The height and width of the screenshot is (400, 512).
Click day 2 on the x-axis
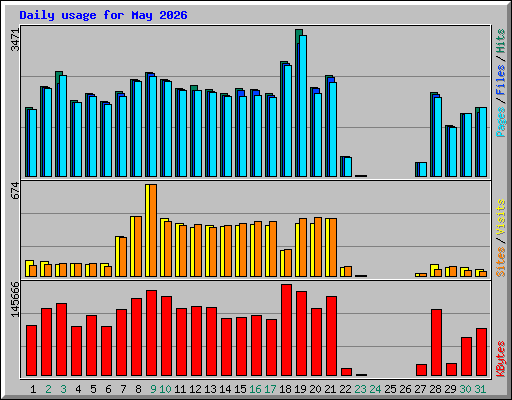pos(48,389)
